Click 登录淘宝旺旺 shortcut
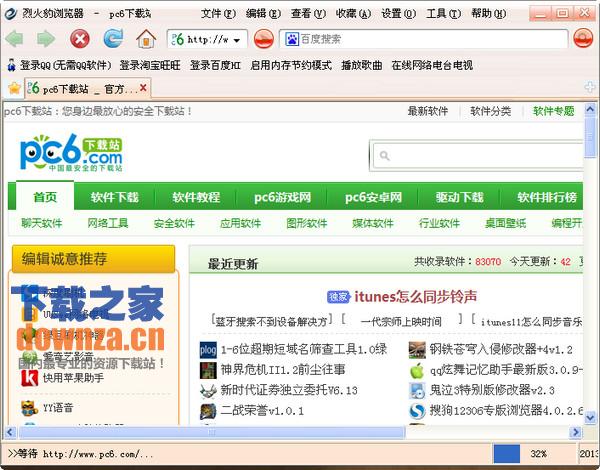 (150, 65)
